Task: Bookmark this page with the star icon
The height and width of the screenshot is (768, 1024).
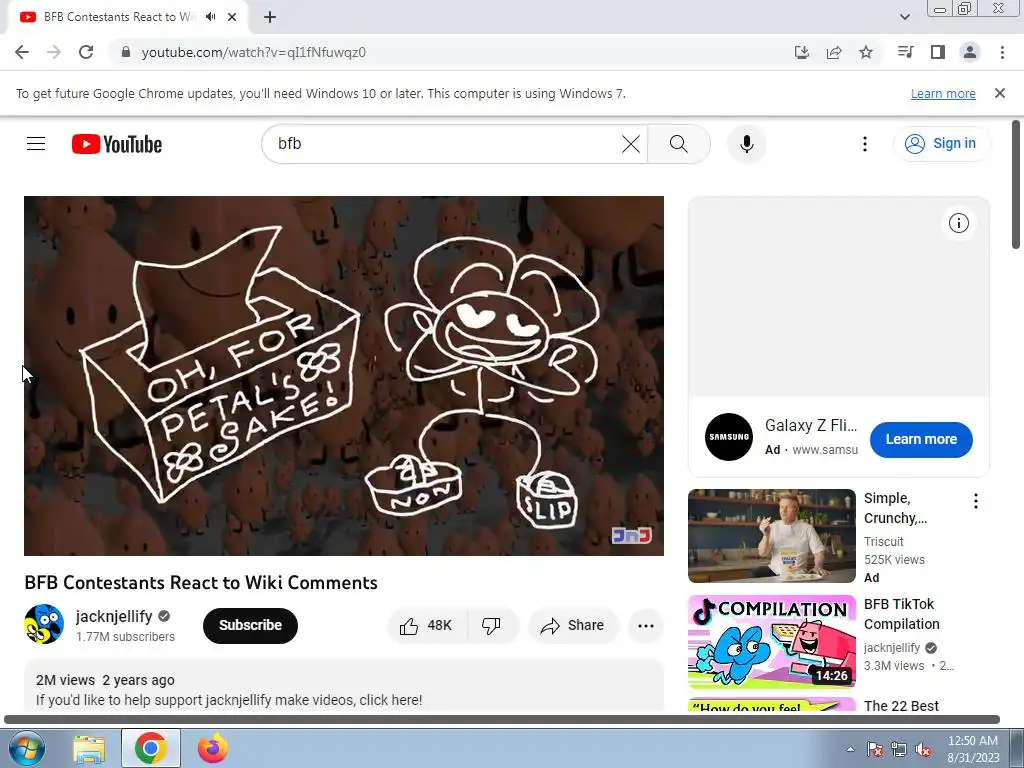Action: click(x=866, y=52)
